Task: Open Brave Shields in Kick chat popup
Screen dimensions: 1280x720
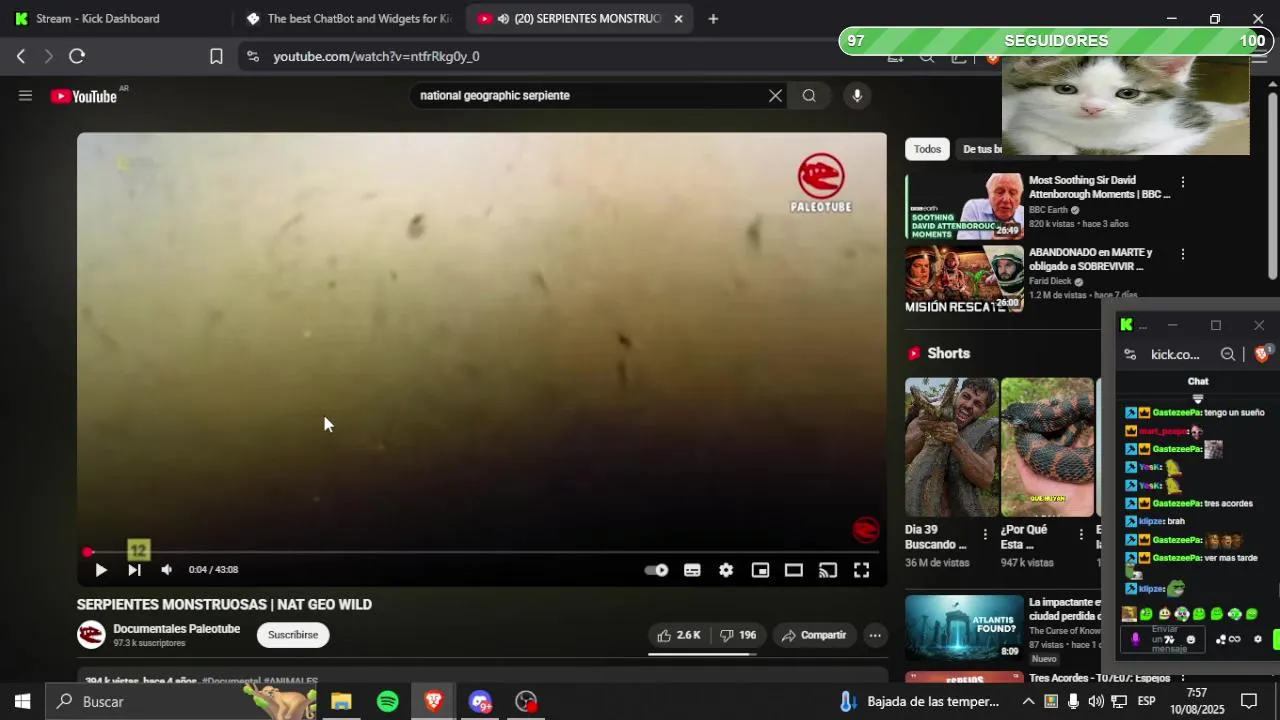Action: click(x=1262, y=354)
